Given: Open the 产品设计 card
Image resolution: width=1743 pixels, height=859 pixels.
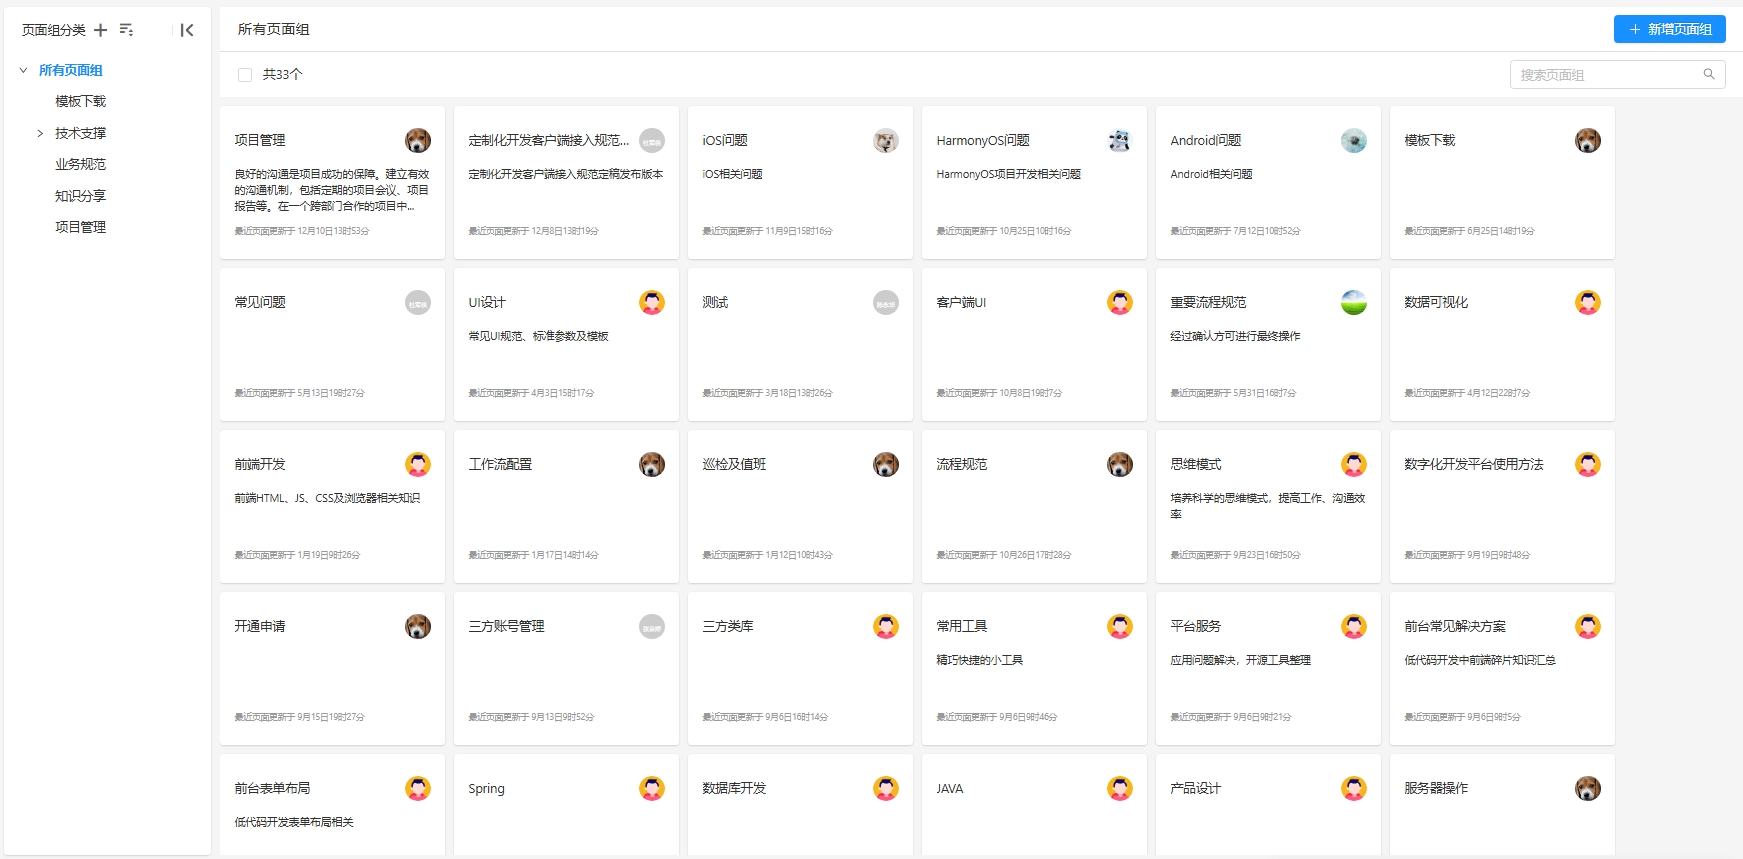Looking at the screenshot, I should click(1268, 806).
